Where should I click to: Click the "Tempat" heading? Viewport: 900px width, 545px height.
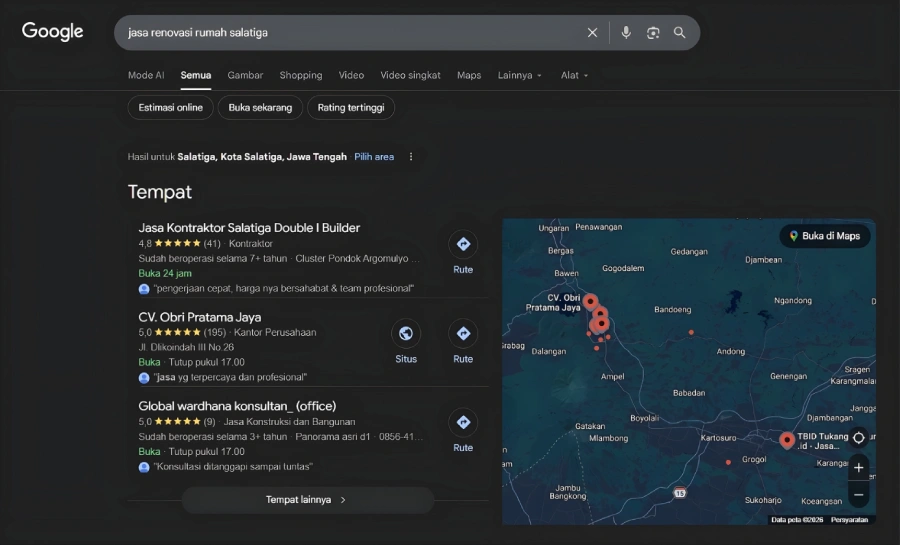160,192
